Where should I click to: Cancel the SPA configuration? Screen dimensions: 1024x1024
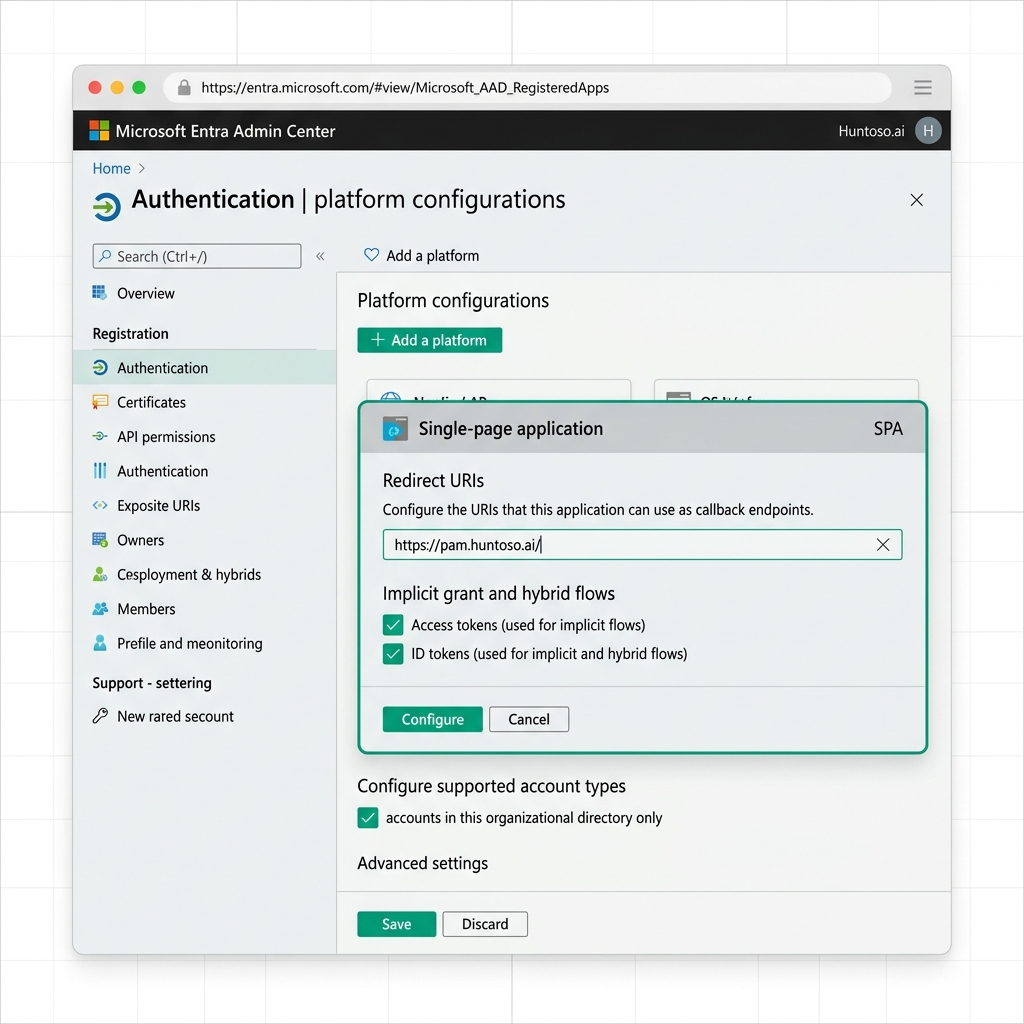529,719
